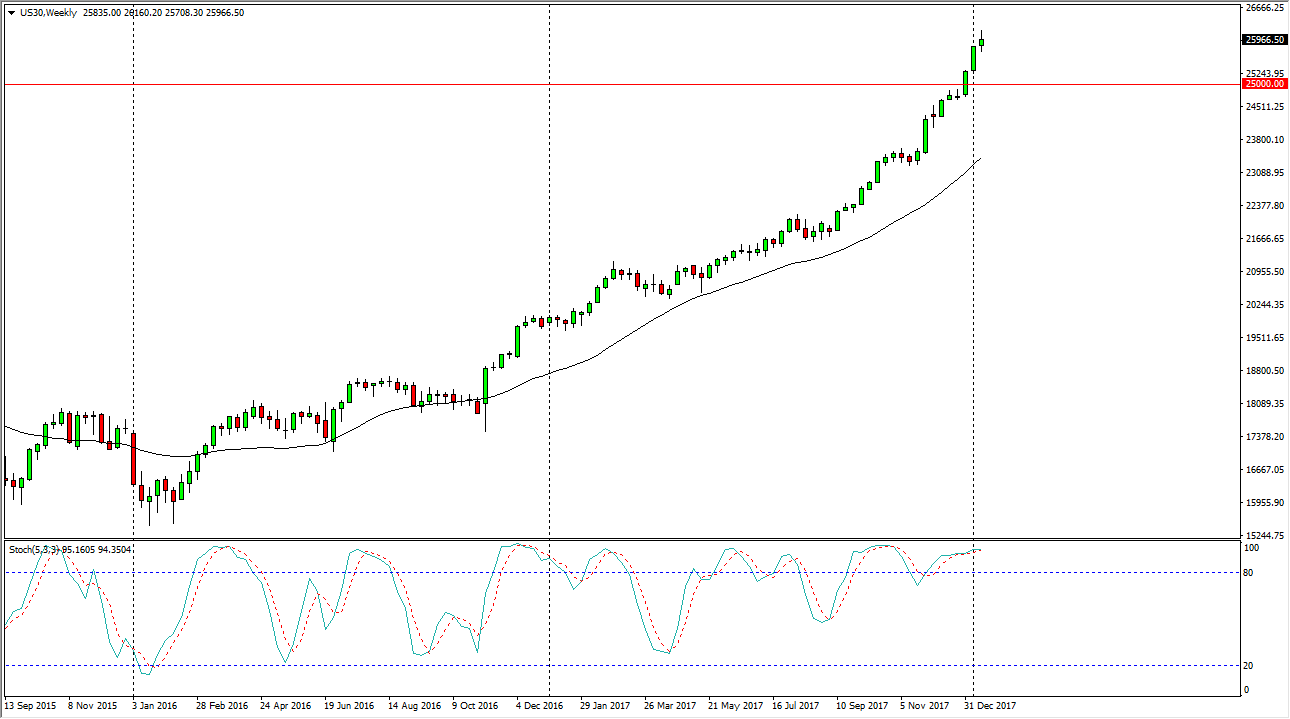
Task: Click the 26666.25 label on price scale
Action: click(x=1263, y=8)
